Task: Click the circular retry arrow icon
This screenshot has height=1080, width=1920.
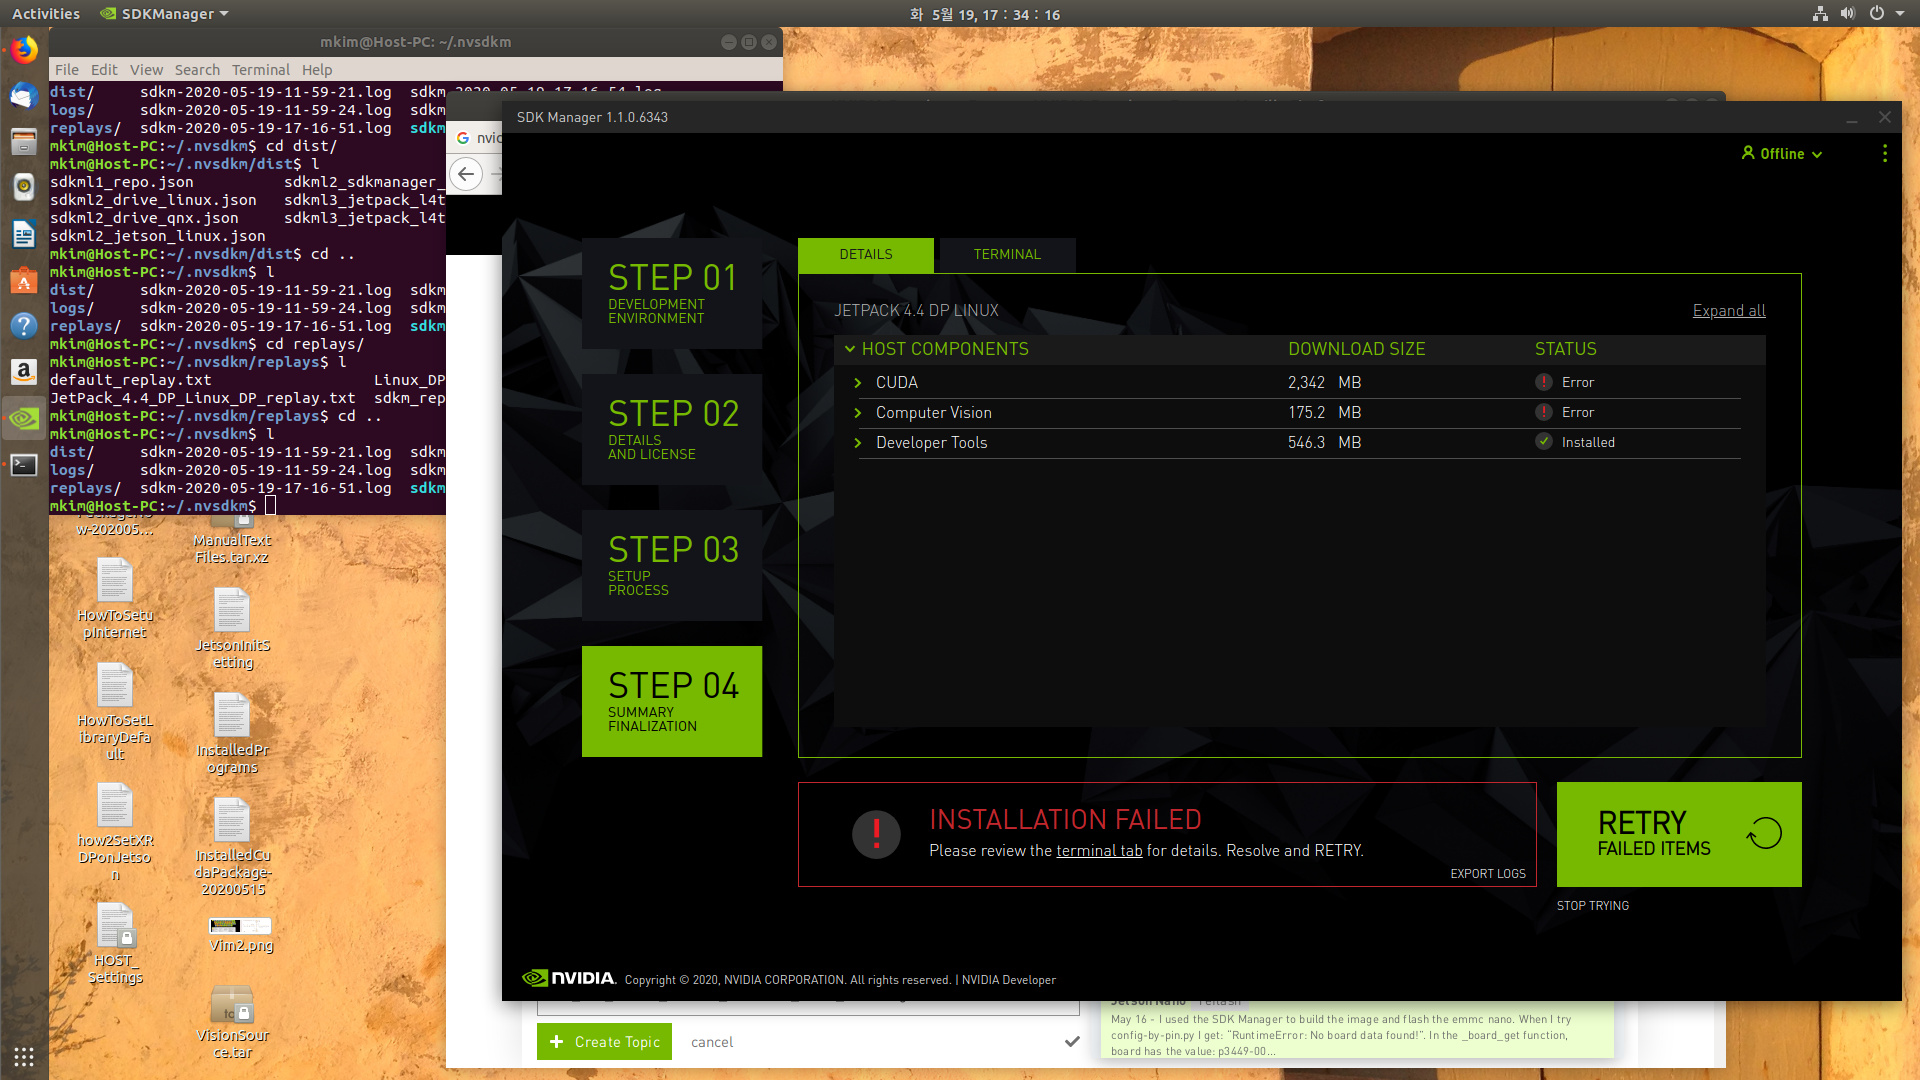Action: (1764, 832)
